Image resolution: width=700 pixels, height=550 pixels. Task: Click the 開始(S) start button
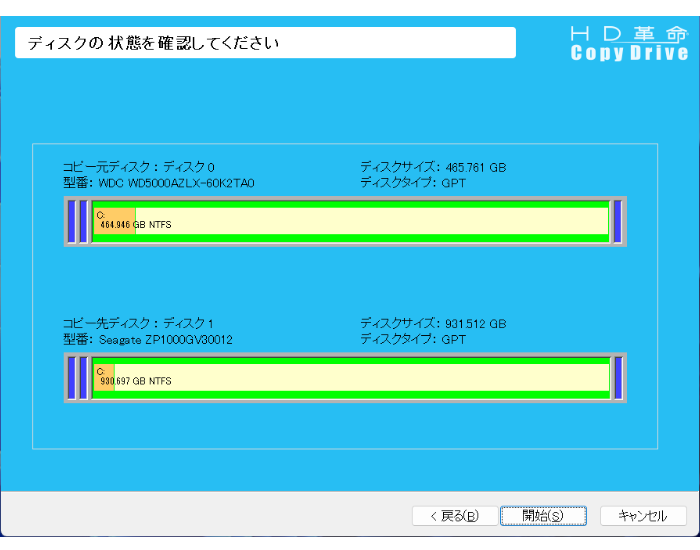[x=542, y=516]
